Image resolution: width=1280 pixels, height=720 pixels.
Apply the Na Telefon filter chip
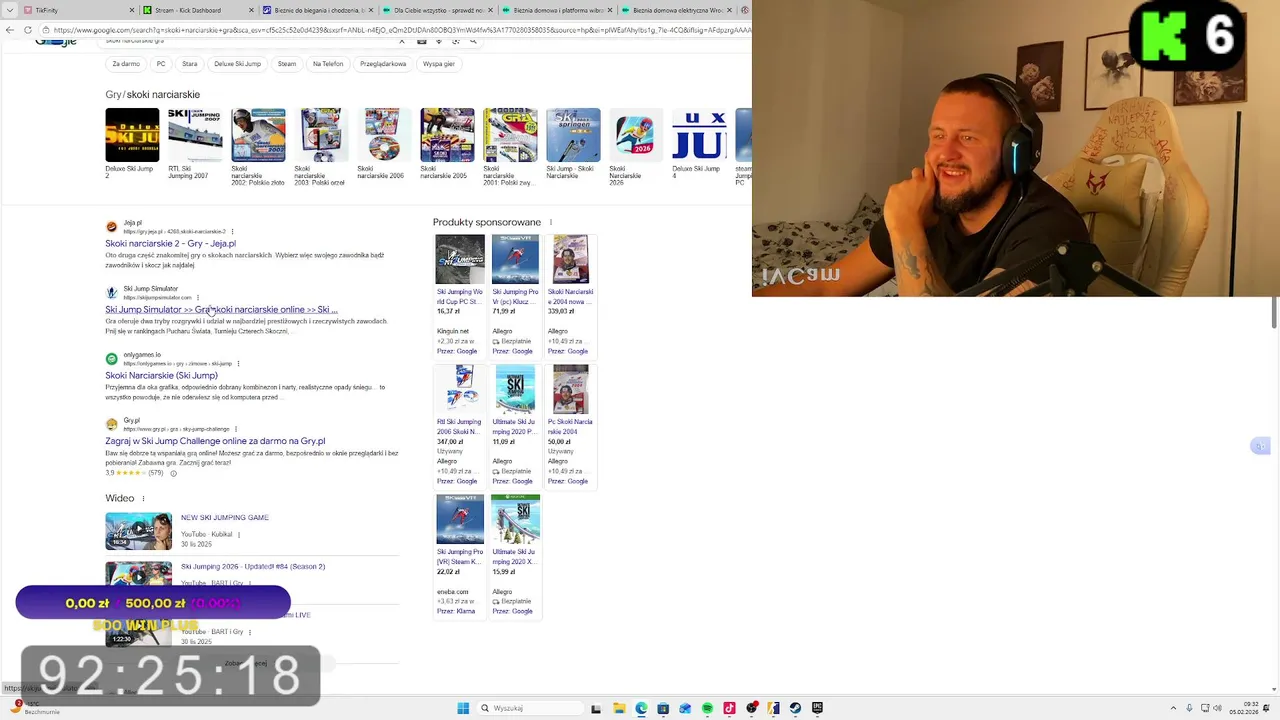[328, 64]
